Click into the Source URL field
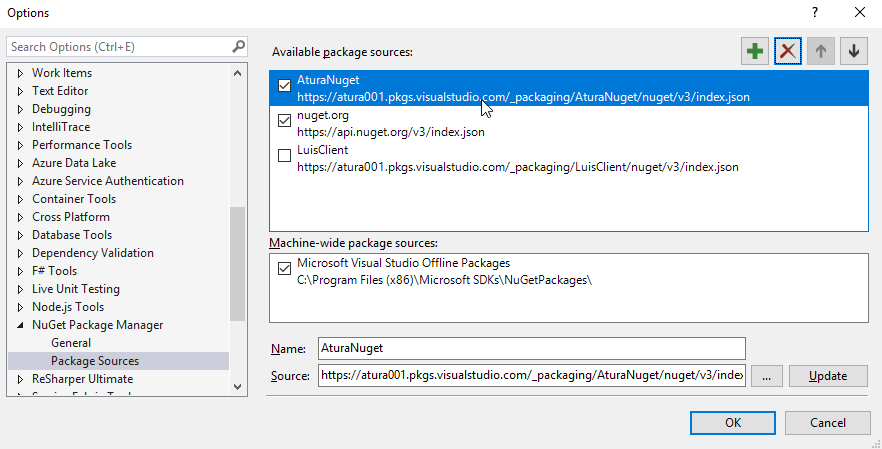The width and height of the screenshot is (882, 449). 532,375
